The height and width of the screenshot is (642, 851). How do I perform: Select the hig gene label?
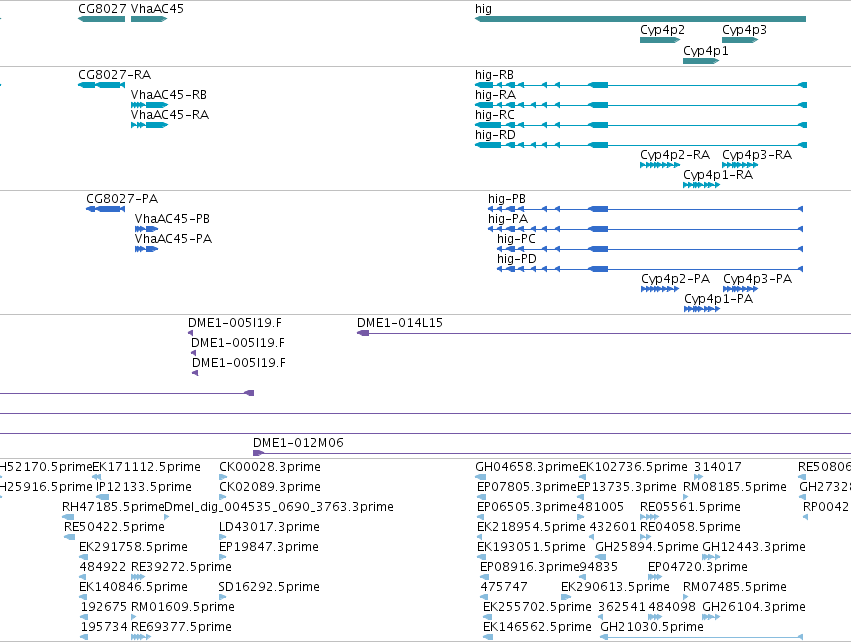pyautogui.click(x=483, y=9)
